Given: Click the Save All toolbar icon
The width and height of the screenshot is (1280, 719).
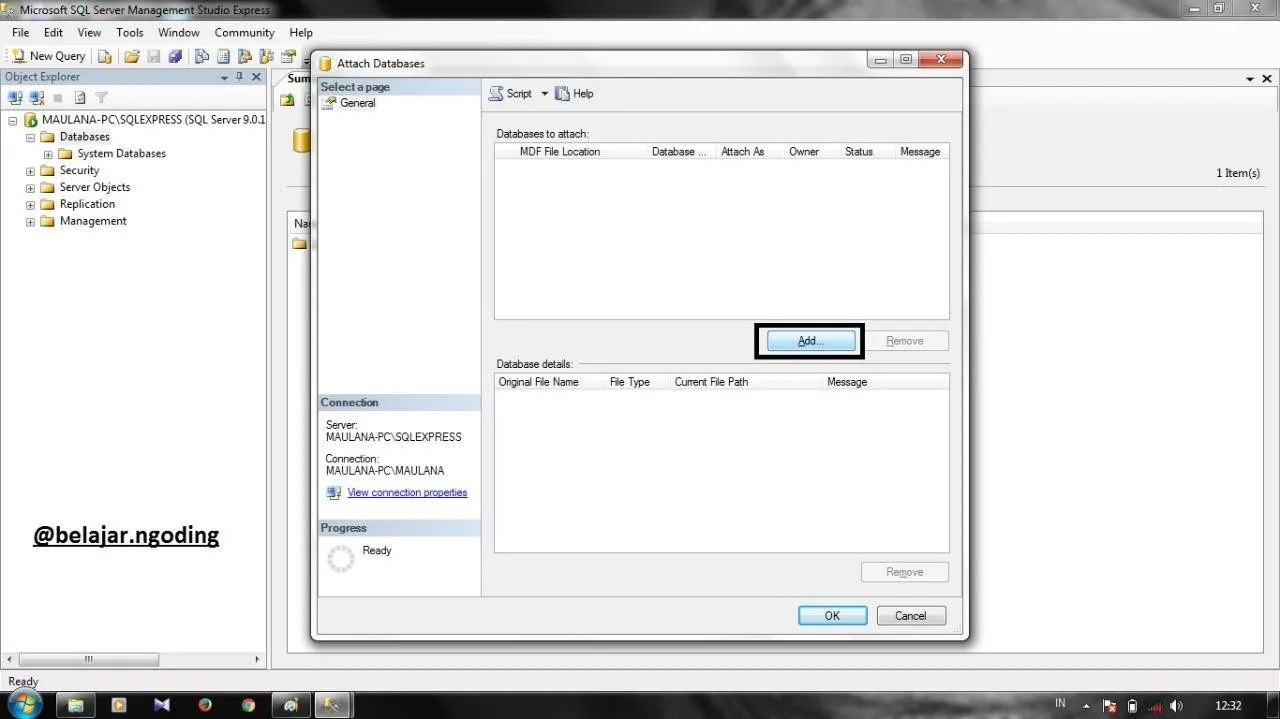Looking at the screenshot, I should (x=175, y=56).
